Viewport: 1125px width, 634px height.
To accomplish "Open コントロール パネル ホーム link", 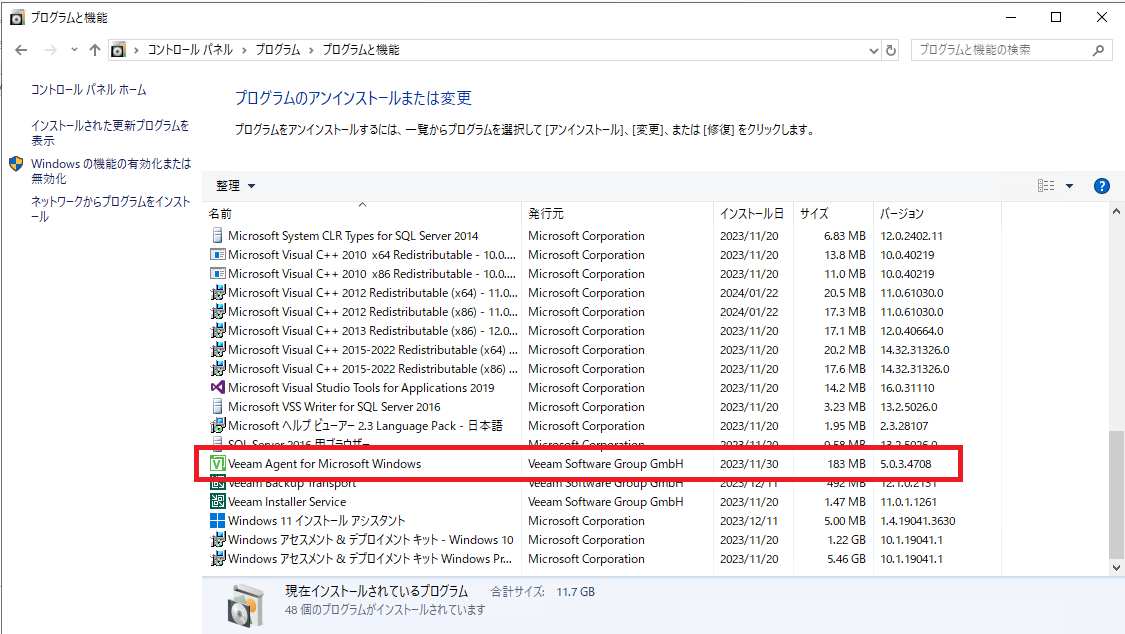I will pos(89,90).
